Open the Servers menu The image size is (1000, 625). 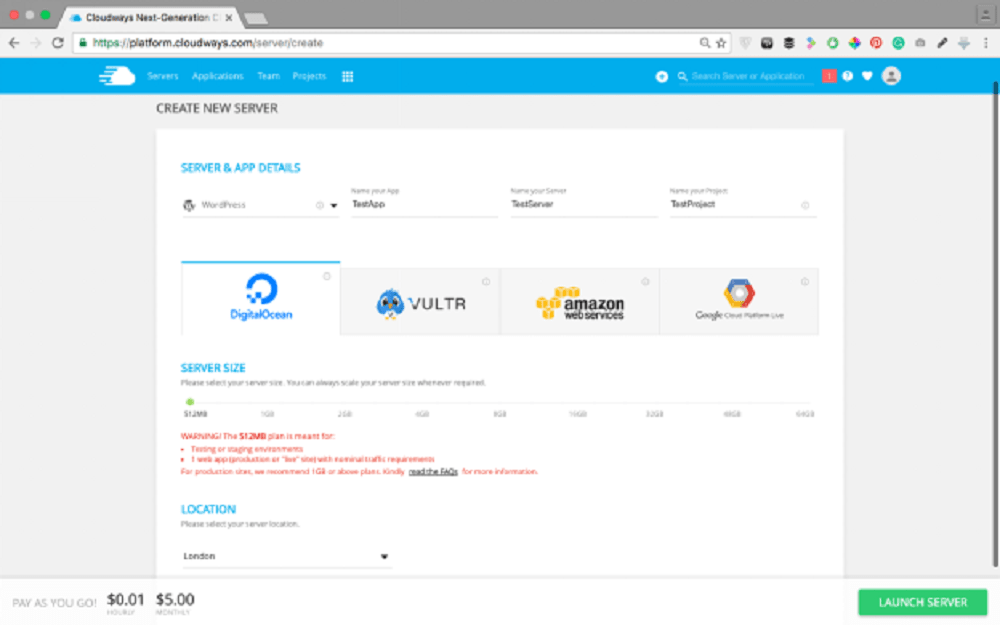tap(163, 76)
